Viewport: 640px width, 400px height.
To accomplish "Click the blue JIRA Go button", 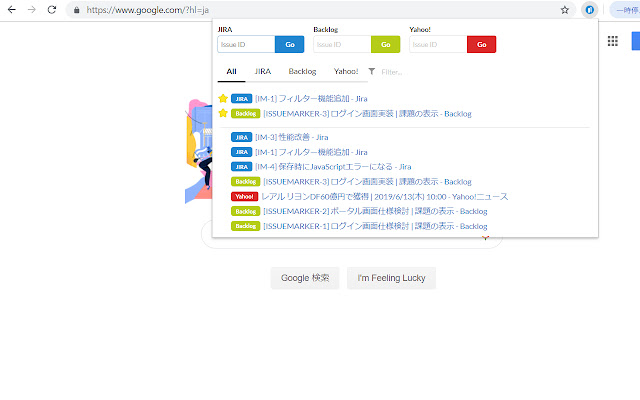I will click(x=289, y=44).
